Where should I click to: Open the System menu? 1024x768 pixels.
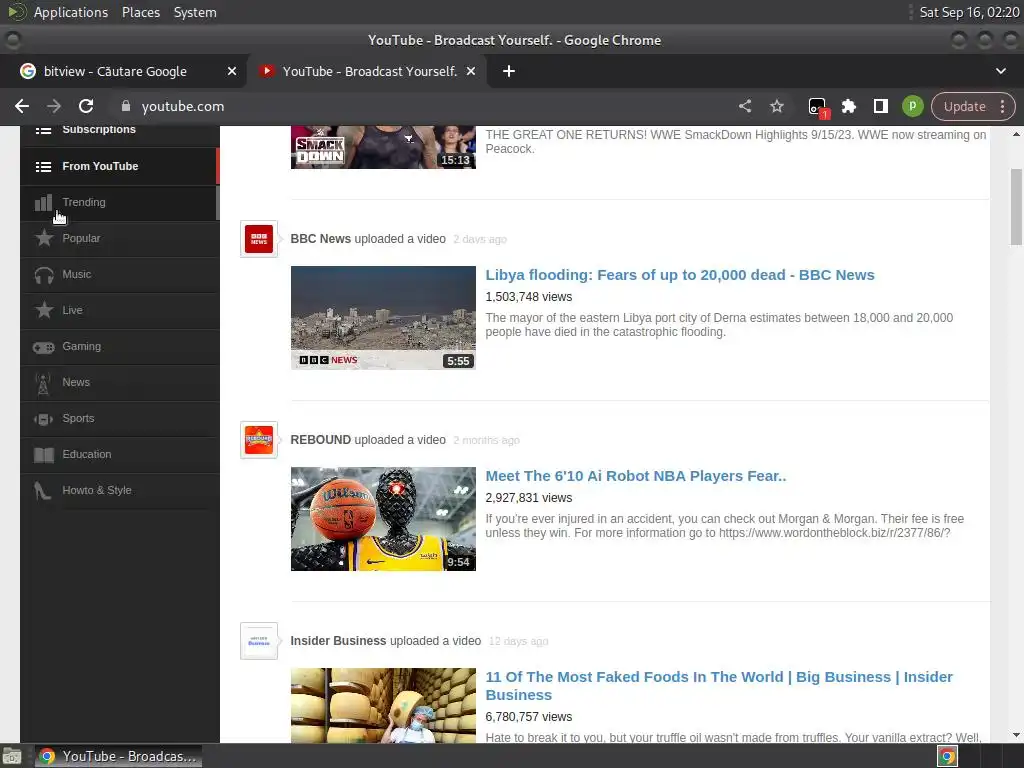195,12
